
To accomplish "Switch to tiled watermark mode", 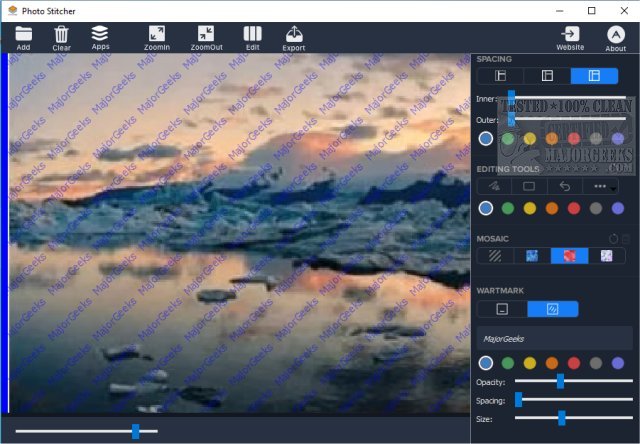I will point(553,309).
